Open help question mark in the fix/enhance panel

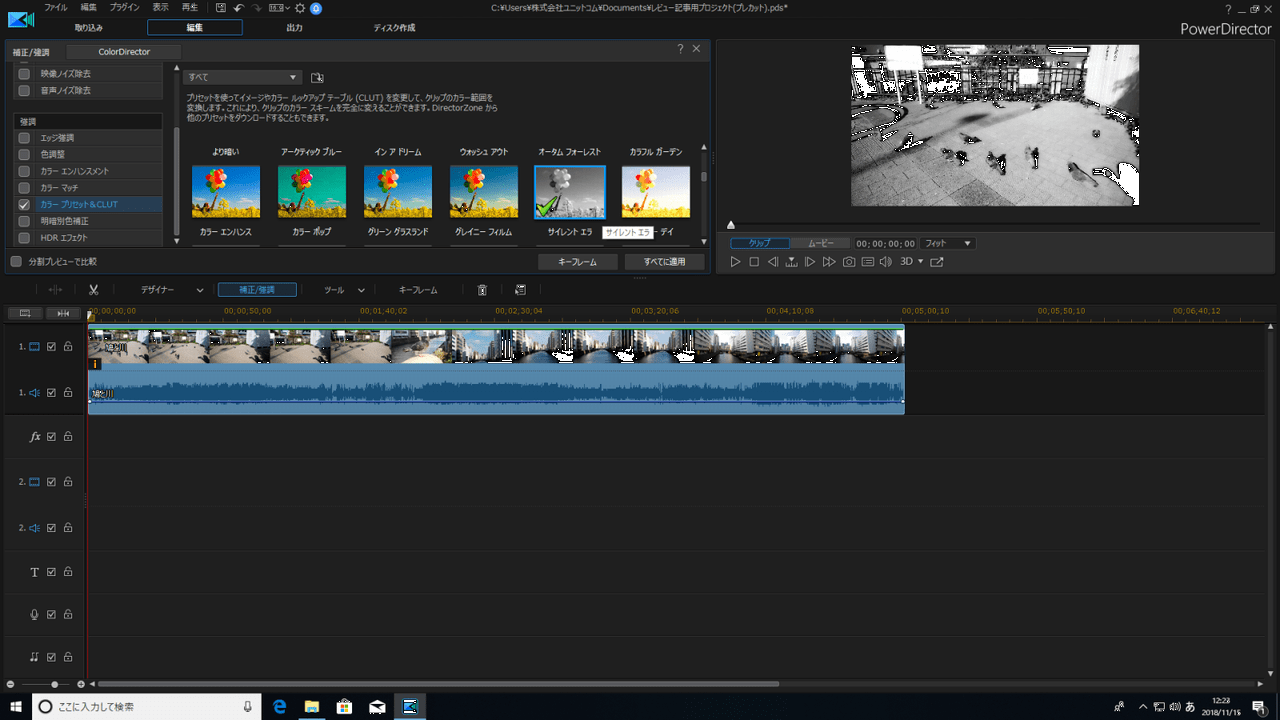(680, 48)
